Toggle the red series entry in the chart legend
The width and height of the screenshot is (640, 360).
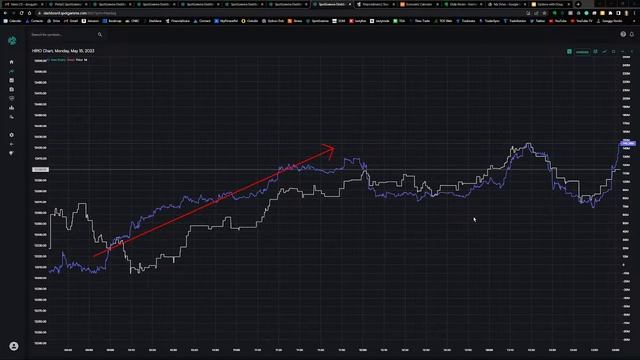point(71,60)
